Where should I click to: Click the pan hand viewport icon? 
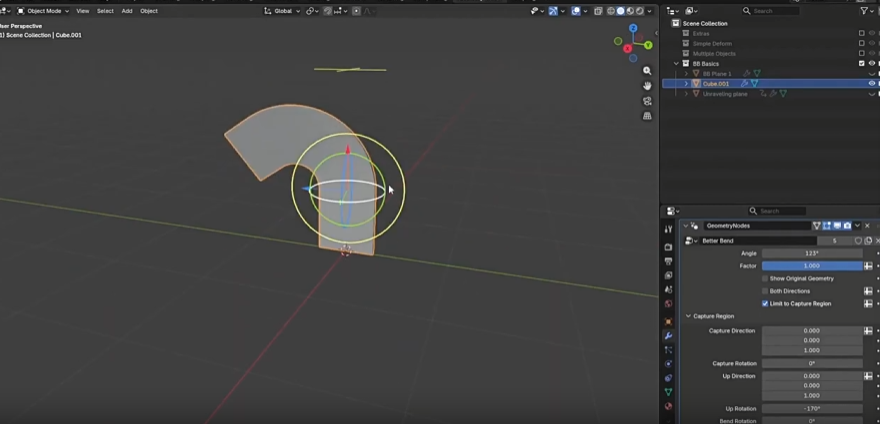[647, 86]
